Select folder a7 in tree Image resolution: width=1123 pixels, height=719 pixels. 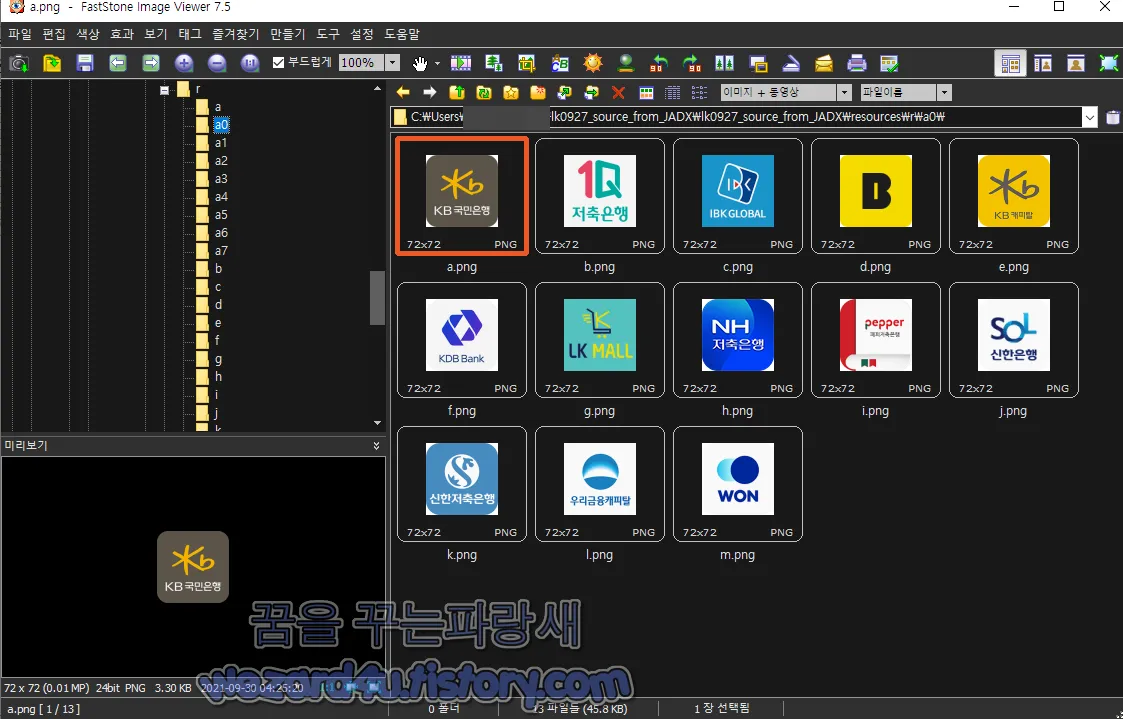221,251
